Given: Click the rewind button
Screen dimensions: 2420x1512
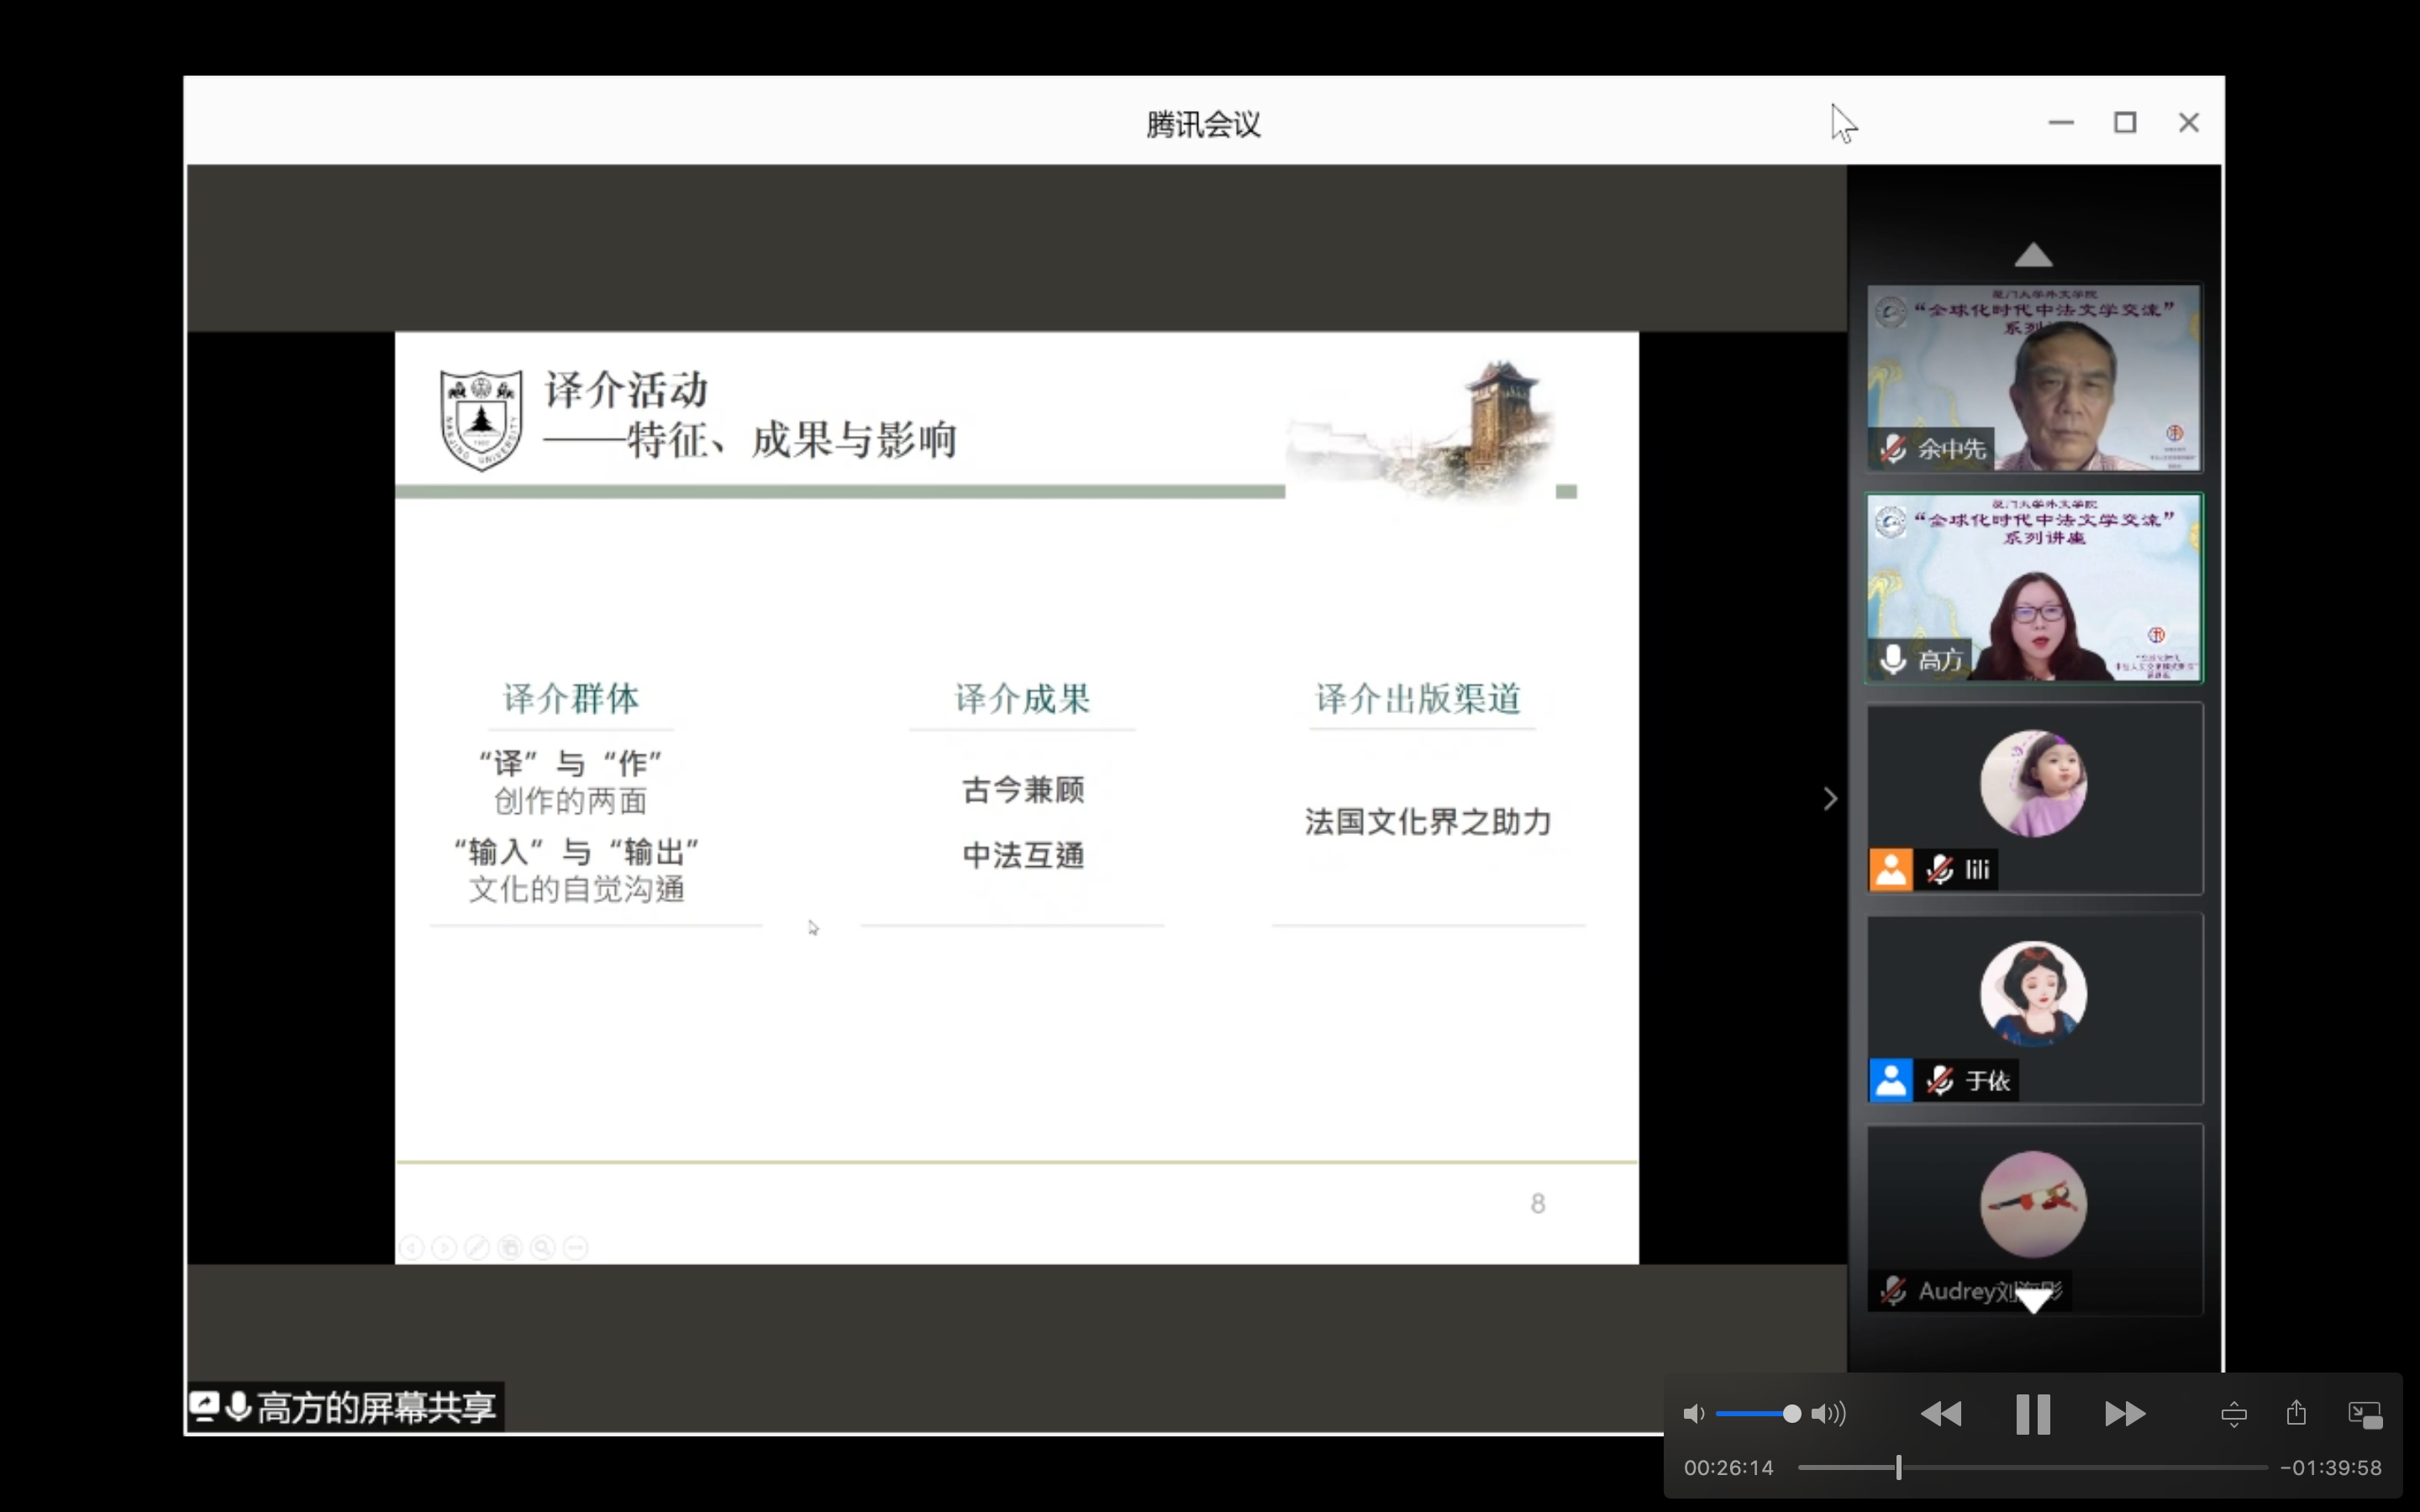Looking at the screenshot, I should [1941, 1413].
